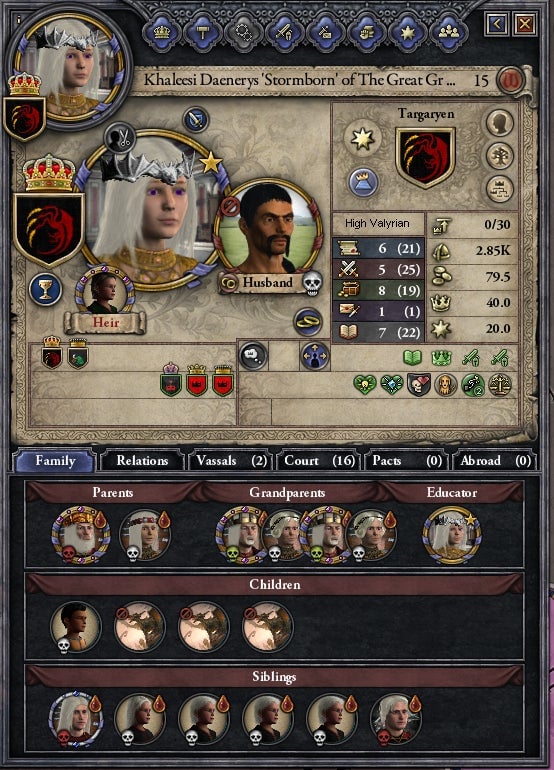Click the blue shield duel icon

[x=196, y=119]
